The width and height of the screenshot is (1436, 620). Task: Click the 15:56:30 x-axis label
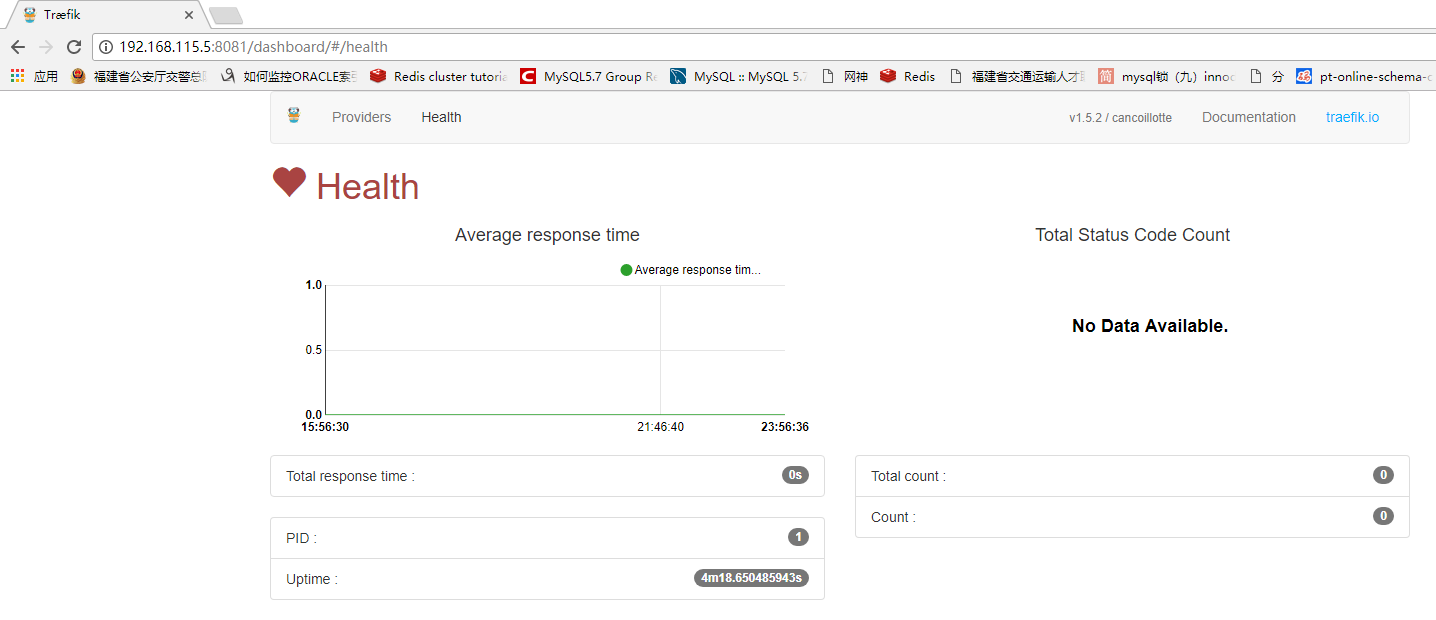(x=325, y=427)
